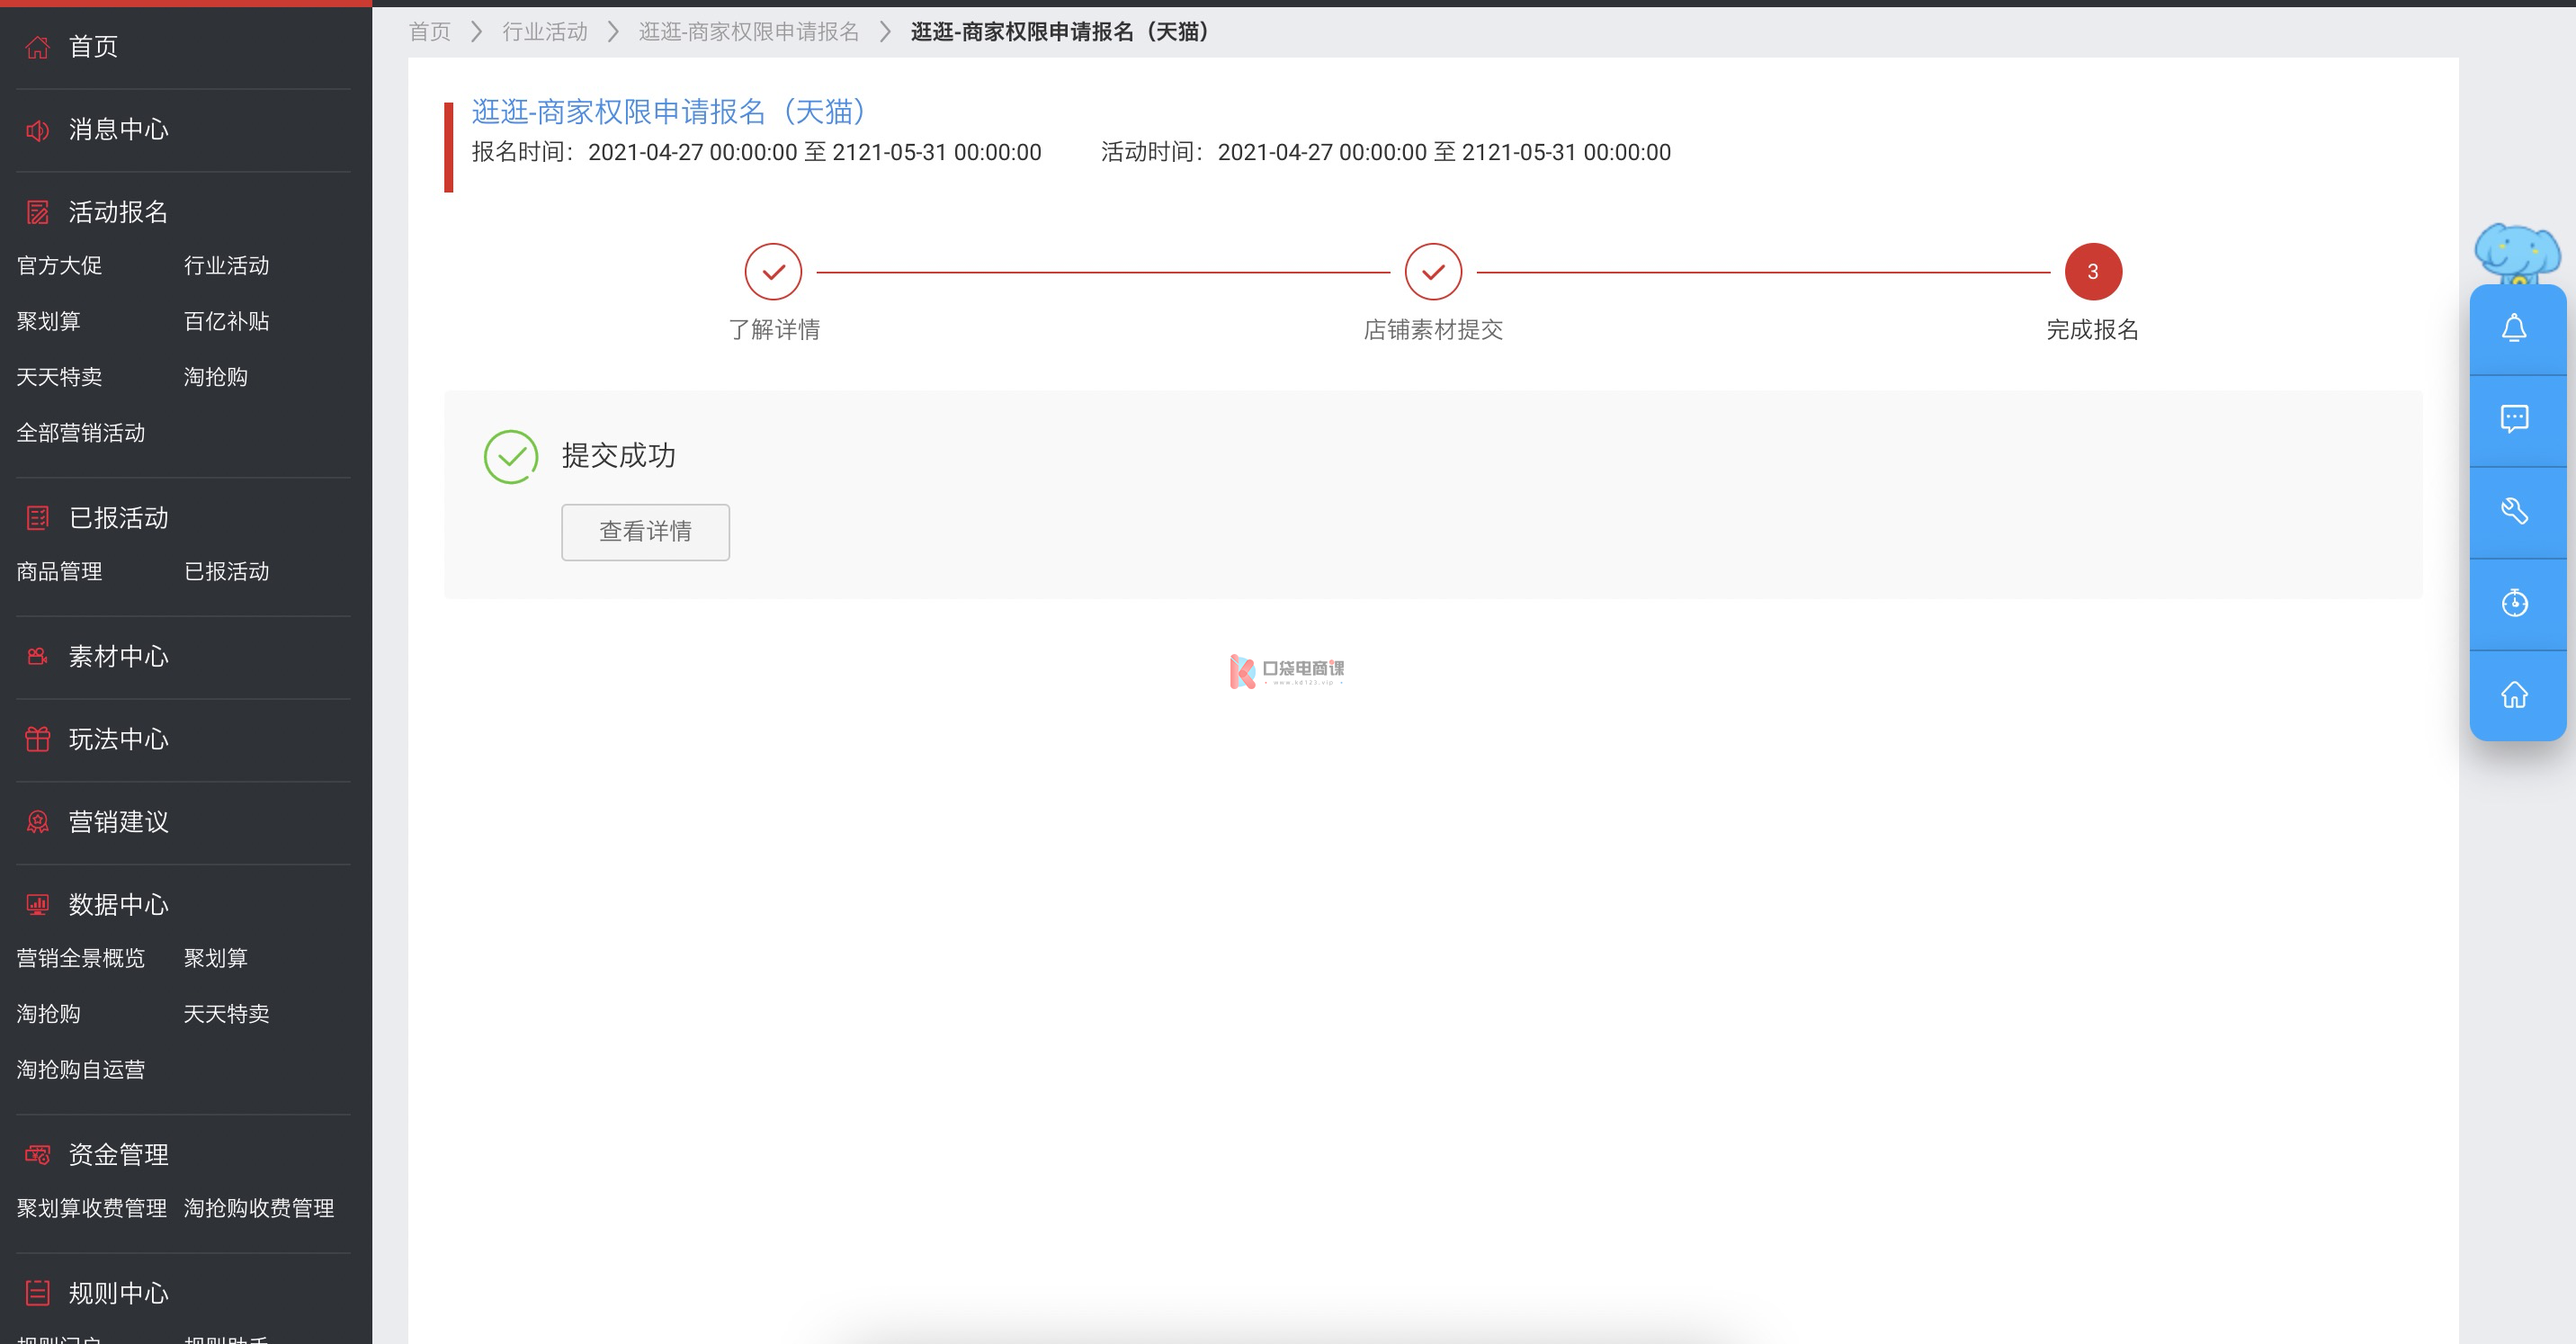Open 淘抢购收费管理 link

[258, 1209]
